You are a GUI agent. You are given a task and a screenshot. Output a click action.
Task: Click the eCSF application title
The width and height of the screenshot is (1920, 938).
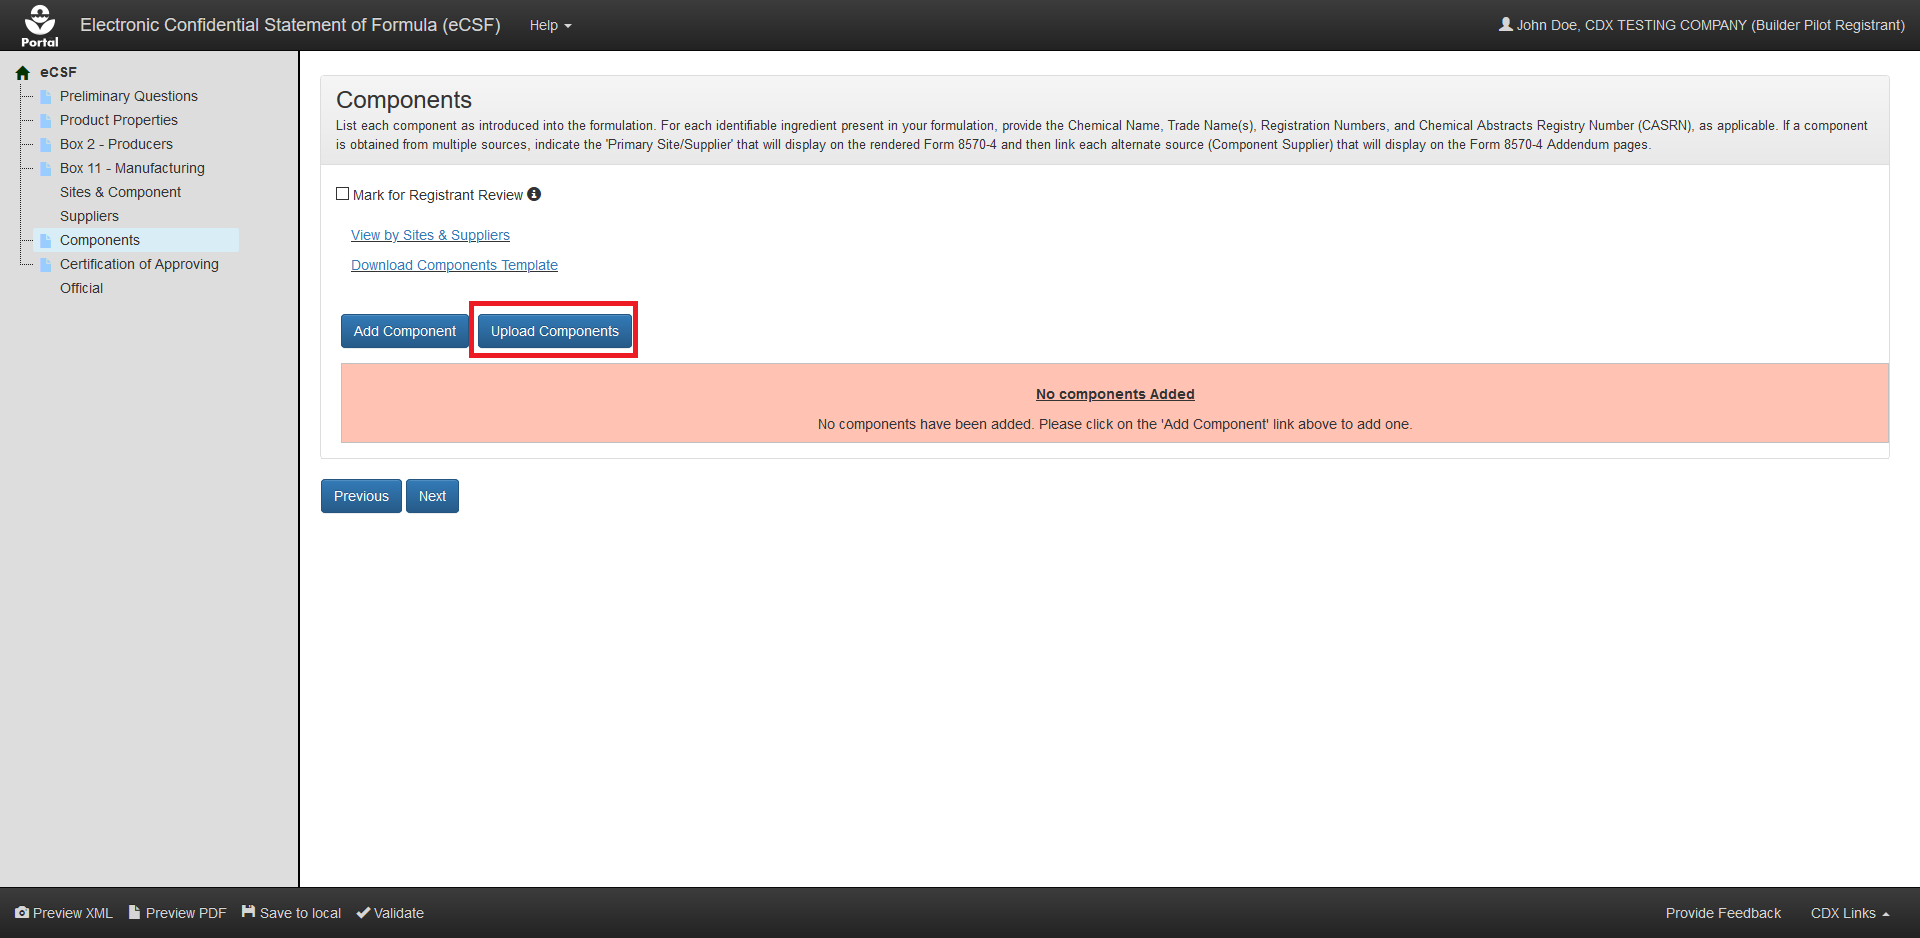click(290, 25)
